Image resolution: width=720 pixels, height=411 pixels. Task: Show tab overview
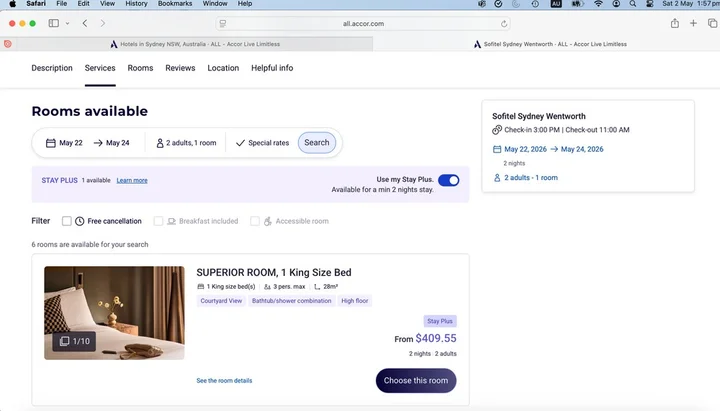pyautogui.click(x=712, y=23)
